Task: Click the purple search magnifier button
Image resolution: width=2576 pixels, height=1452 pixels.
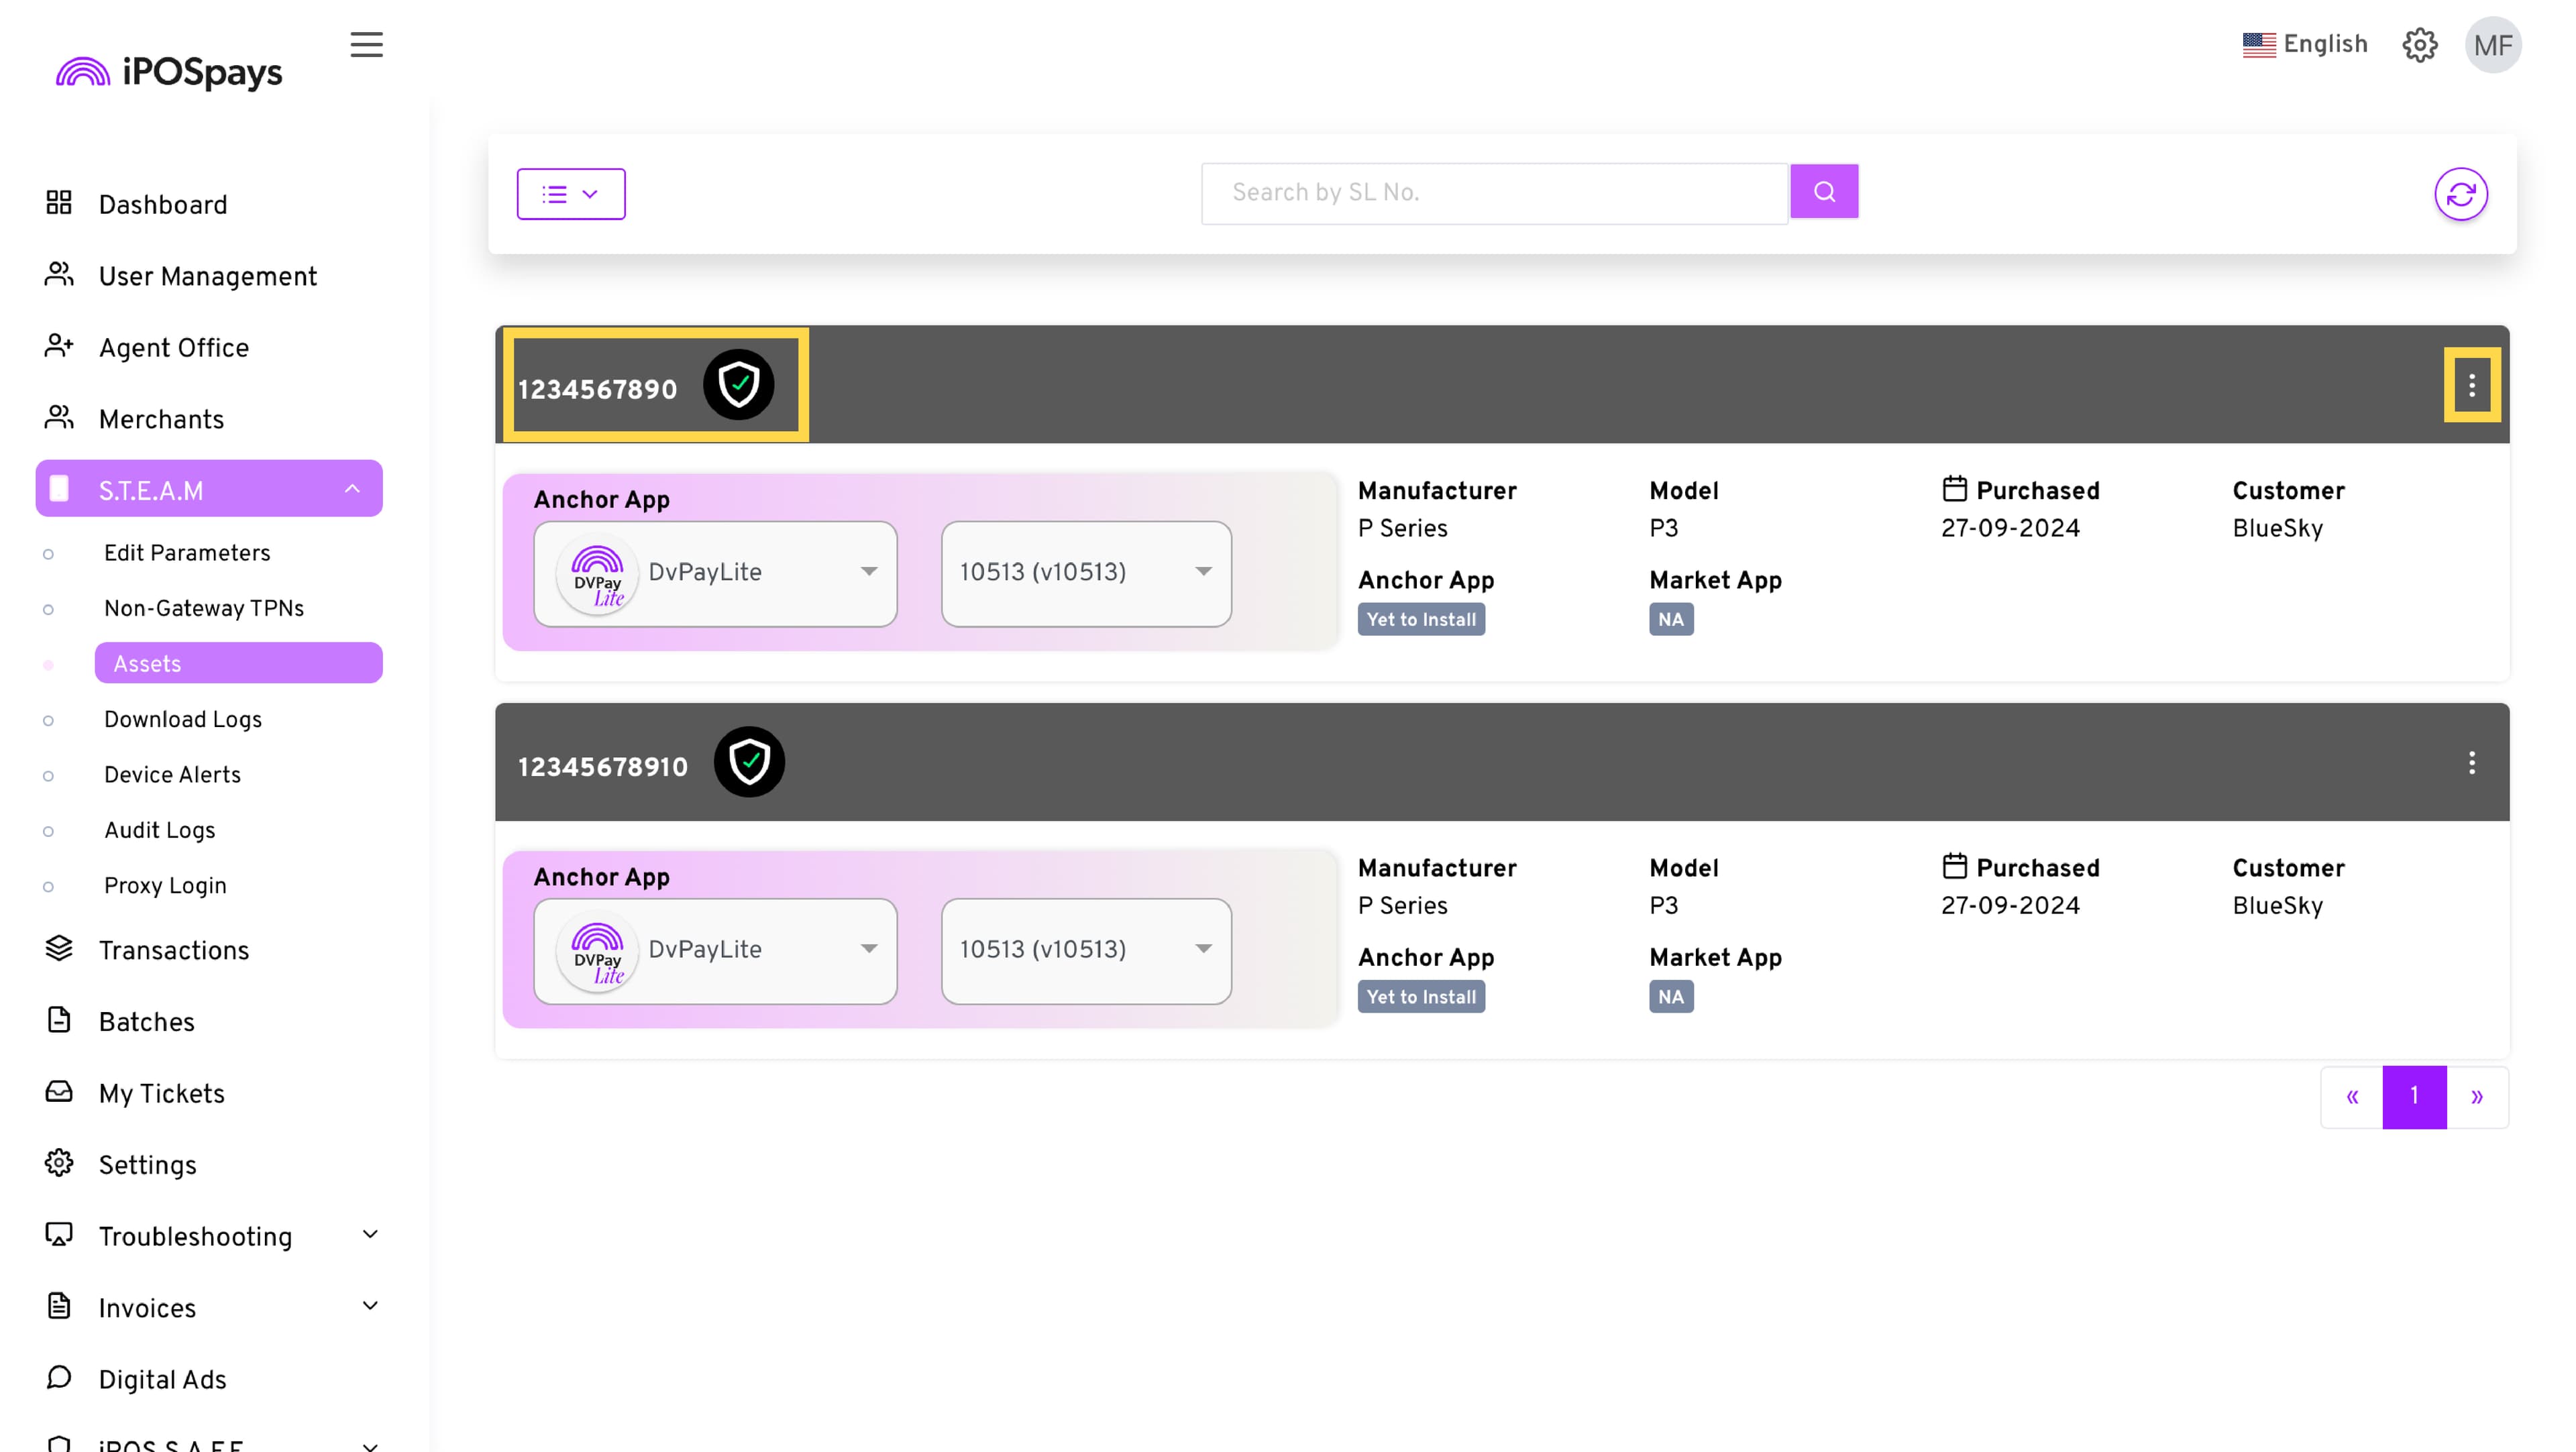Action: point(1824,191)
